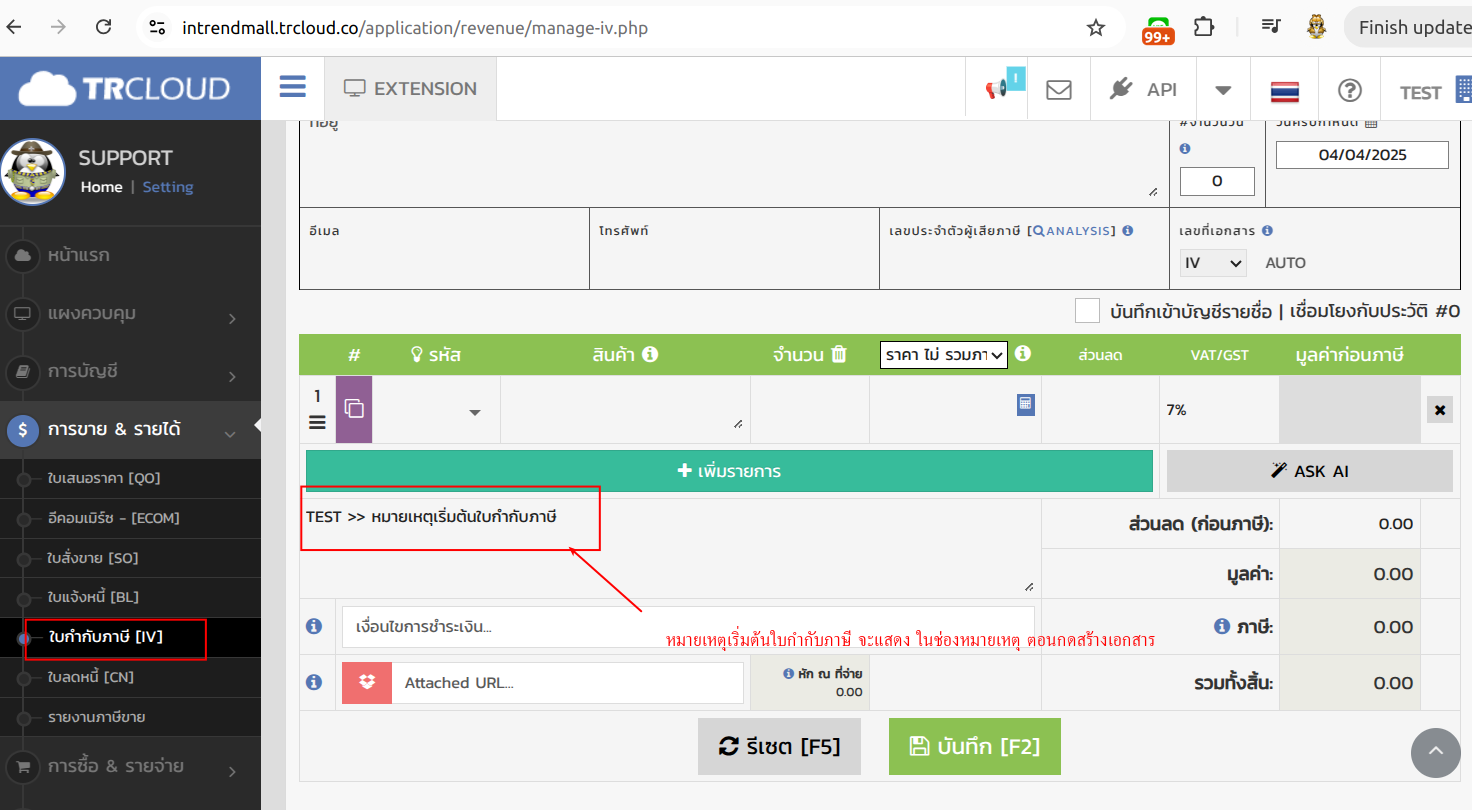Open the hamburger menu icon
The width and height of the screenshot is (1472, 810).
[293, 87]
